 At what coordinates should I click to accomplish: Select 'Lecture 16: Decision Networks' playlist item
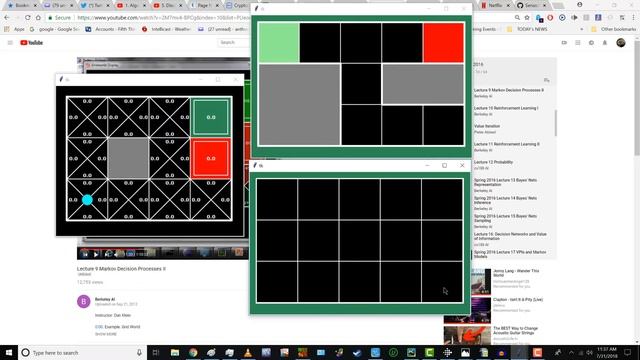510,236
